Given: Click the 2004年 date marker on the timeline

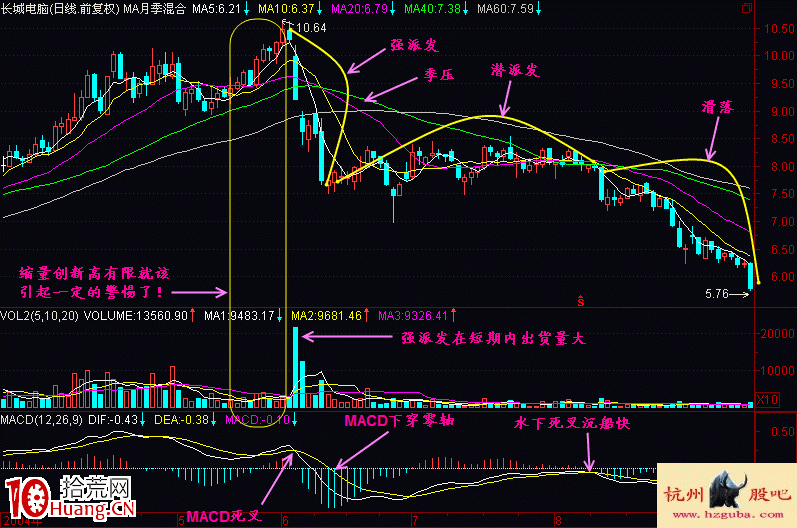Looking at the screenshot, I should tap(23, 522).
